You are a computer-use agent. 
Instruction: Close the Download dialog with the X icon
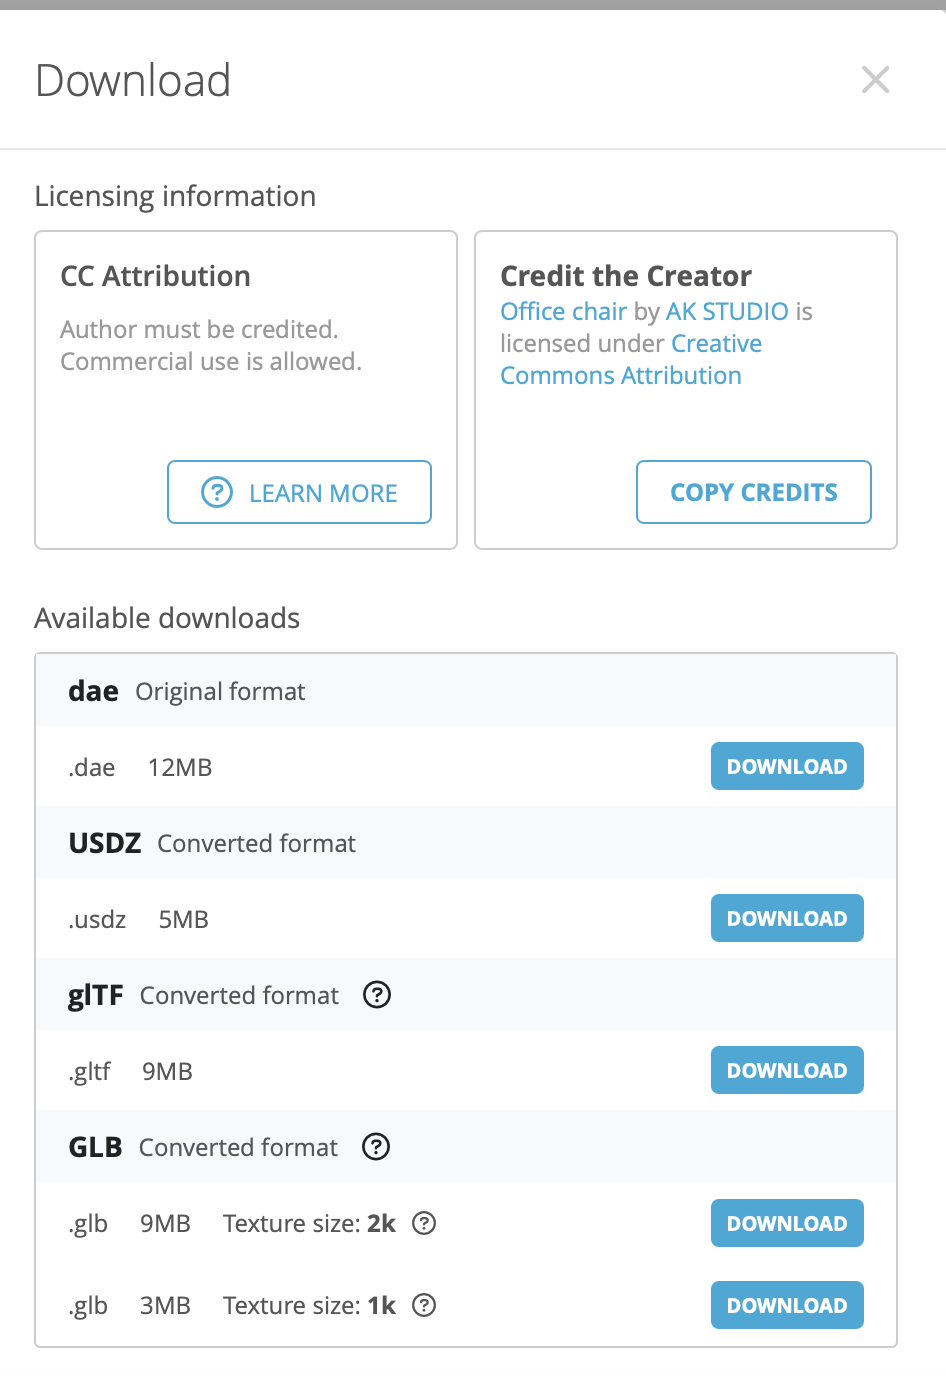pyautogui.click(x=875, y=80)
